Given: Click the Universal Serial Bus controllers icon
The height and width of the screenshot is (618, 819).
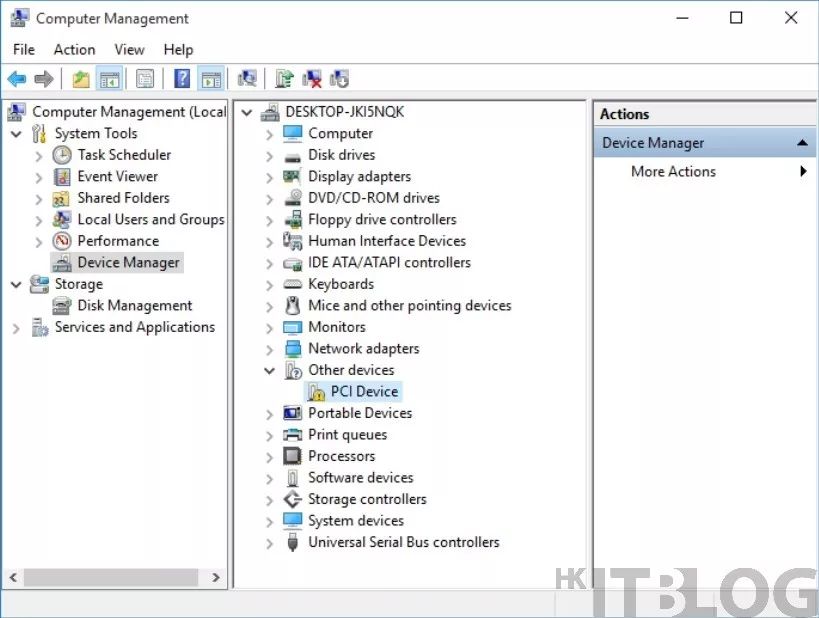Looking at the screenshot, I should point(292,542).
